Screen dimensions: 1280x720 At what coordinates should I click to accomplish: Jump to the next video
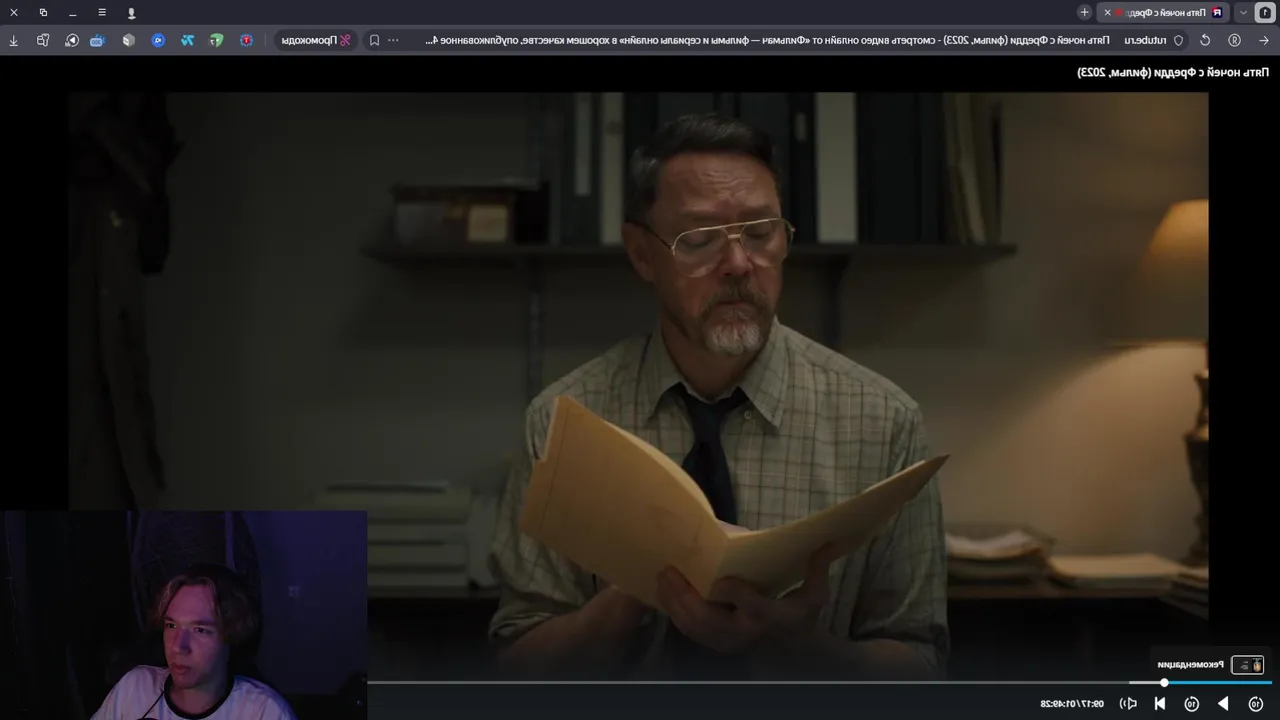[x=1160, y=704]
